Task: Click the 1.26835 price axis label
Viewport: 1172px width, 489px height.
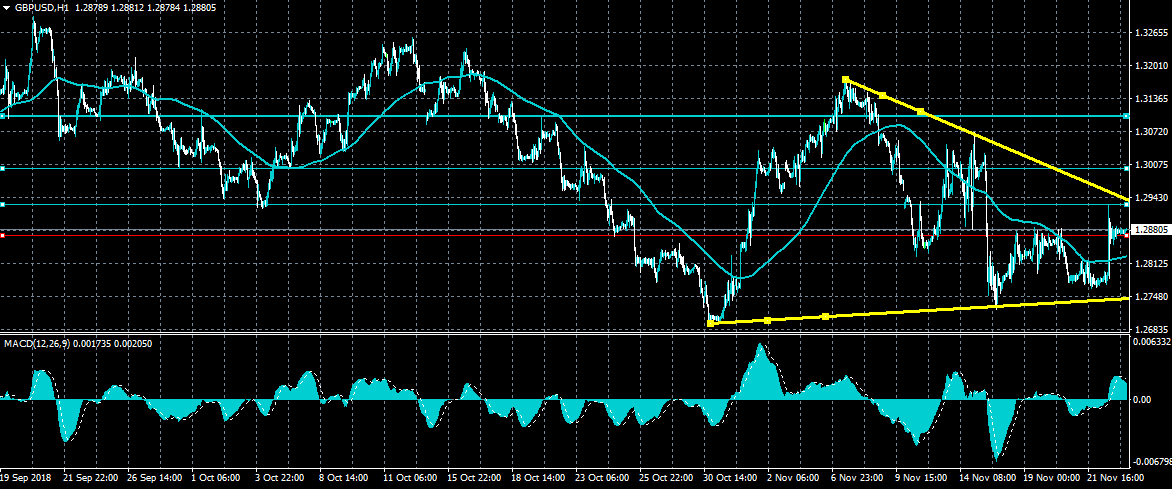Action: 1151,330
